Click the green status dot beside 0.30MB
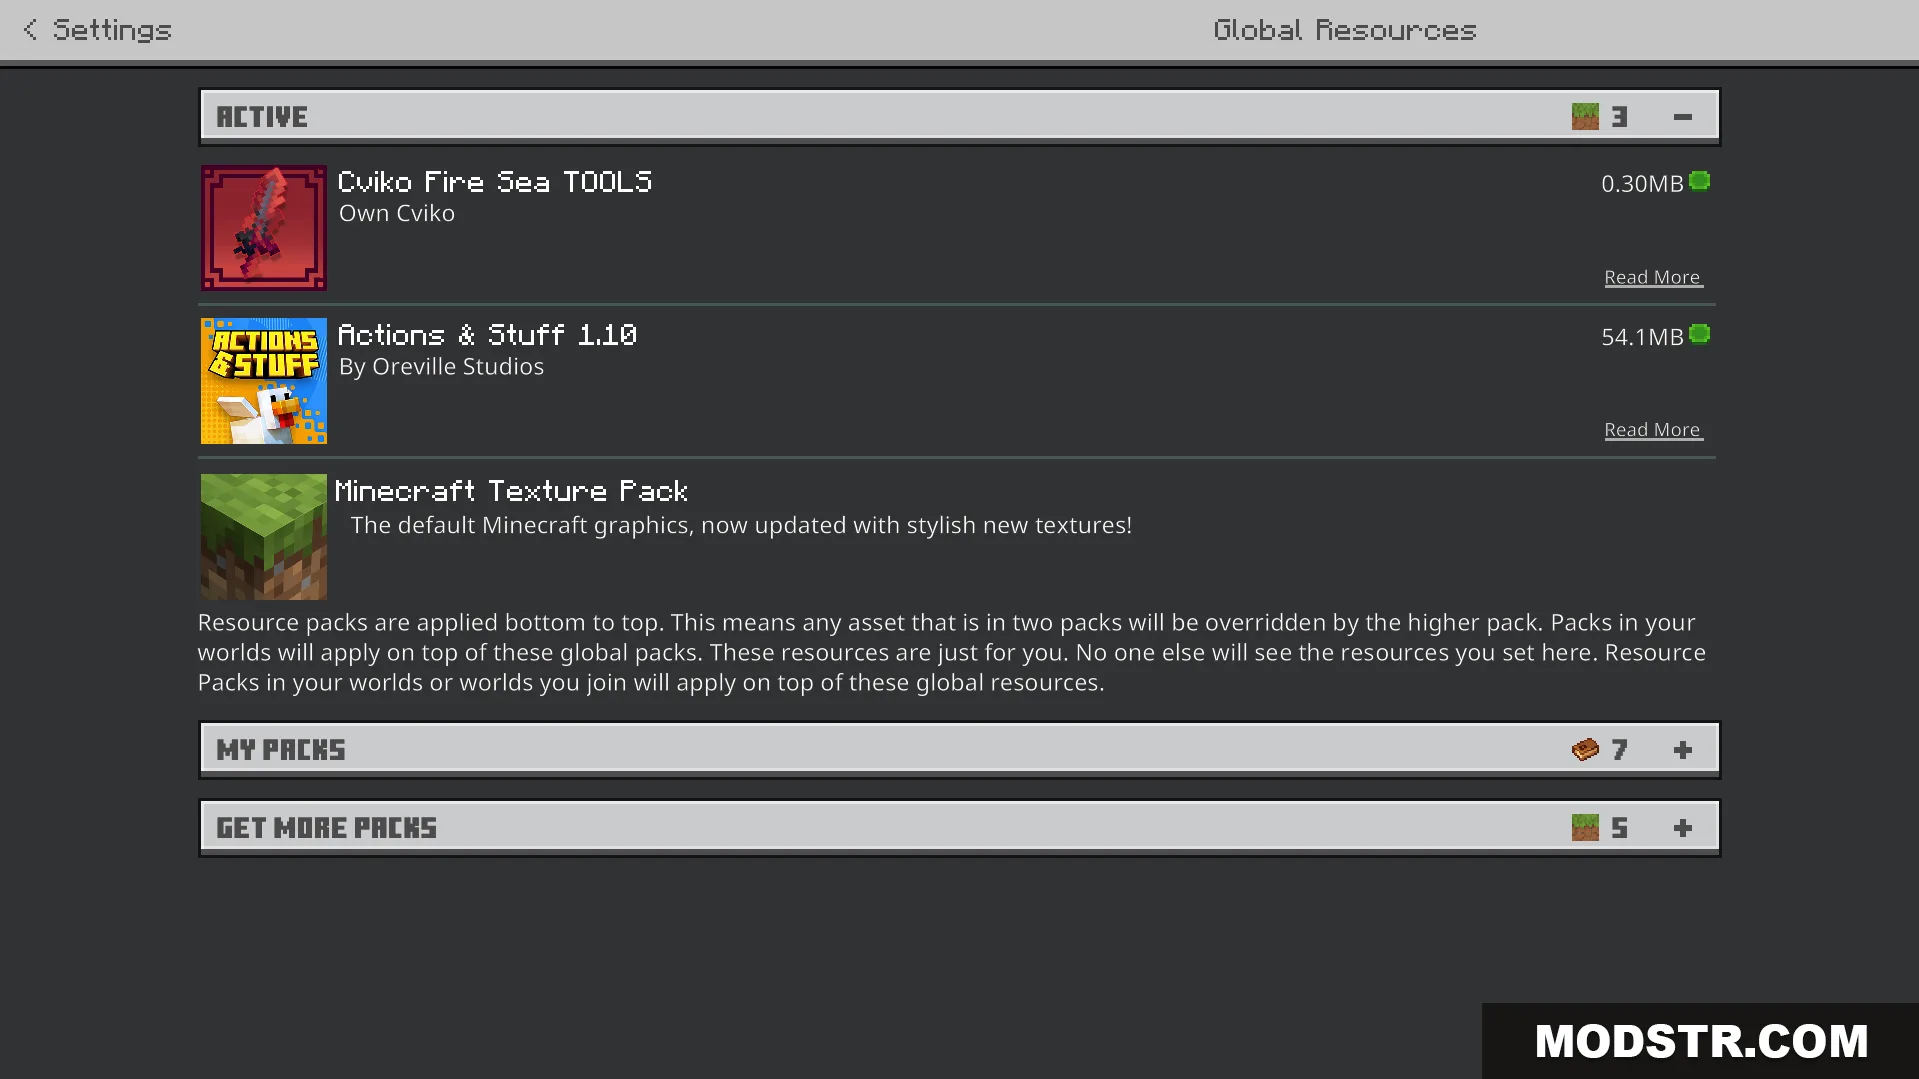This screenshot has height=1079, width=1919. point(1699,181)
